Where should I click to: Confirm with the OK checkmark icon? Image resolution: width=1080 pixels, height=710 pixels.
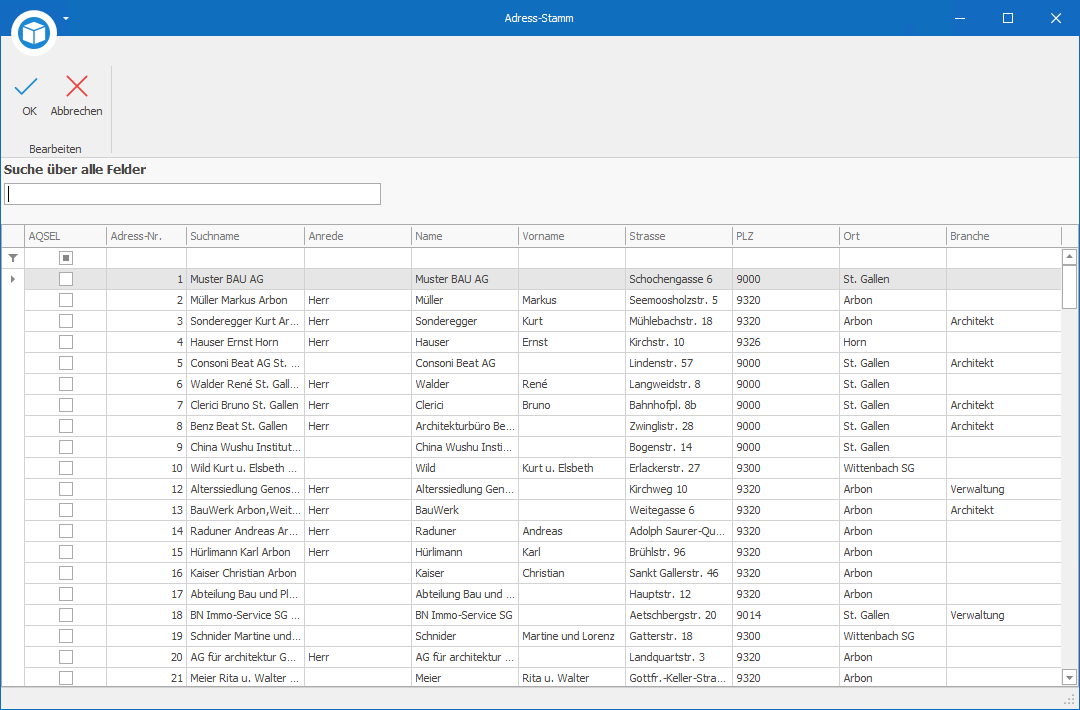27,87
